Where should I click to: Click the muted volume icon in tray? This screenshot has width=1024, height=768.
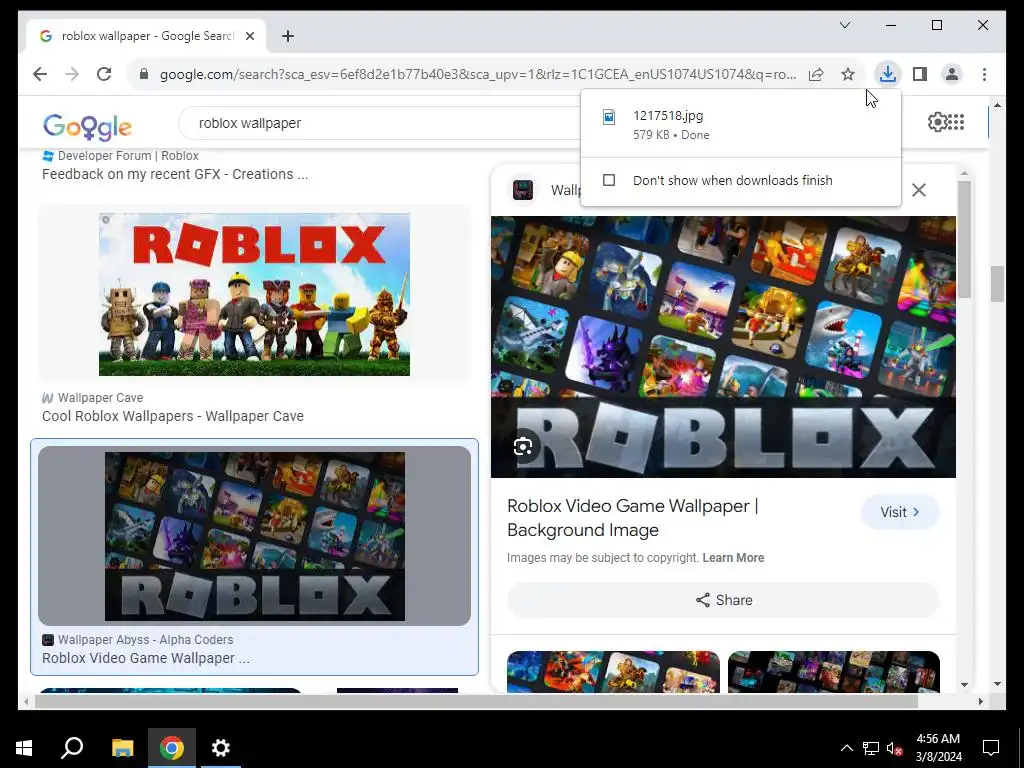point(894,748)
